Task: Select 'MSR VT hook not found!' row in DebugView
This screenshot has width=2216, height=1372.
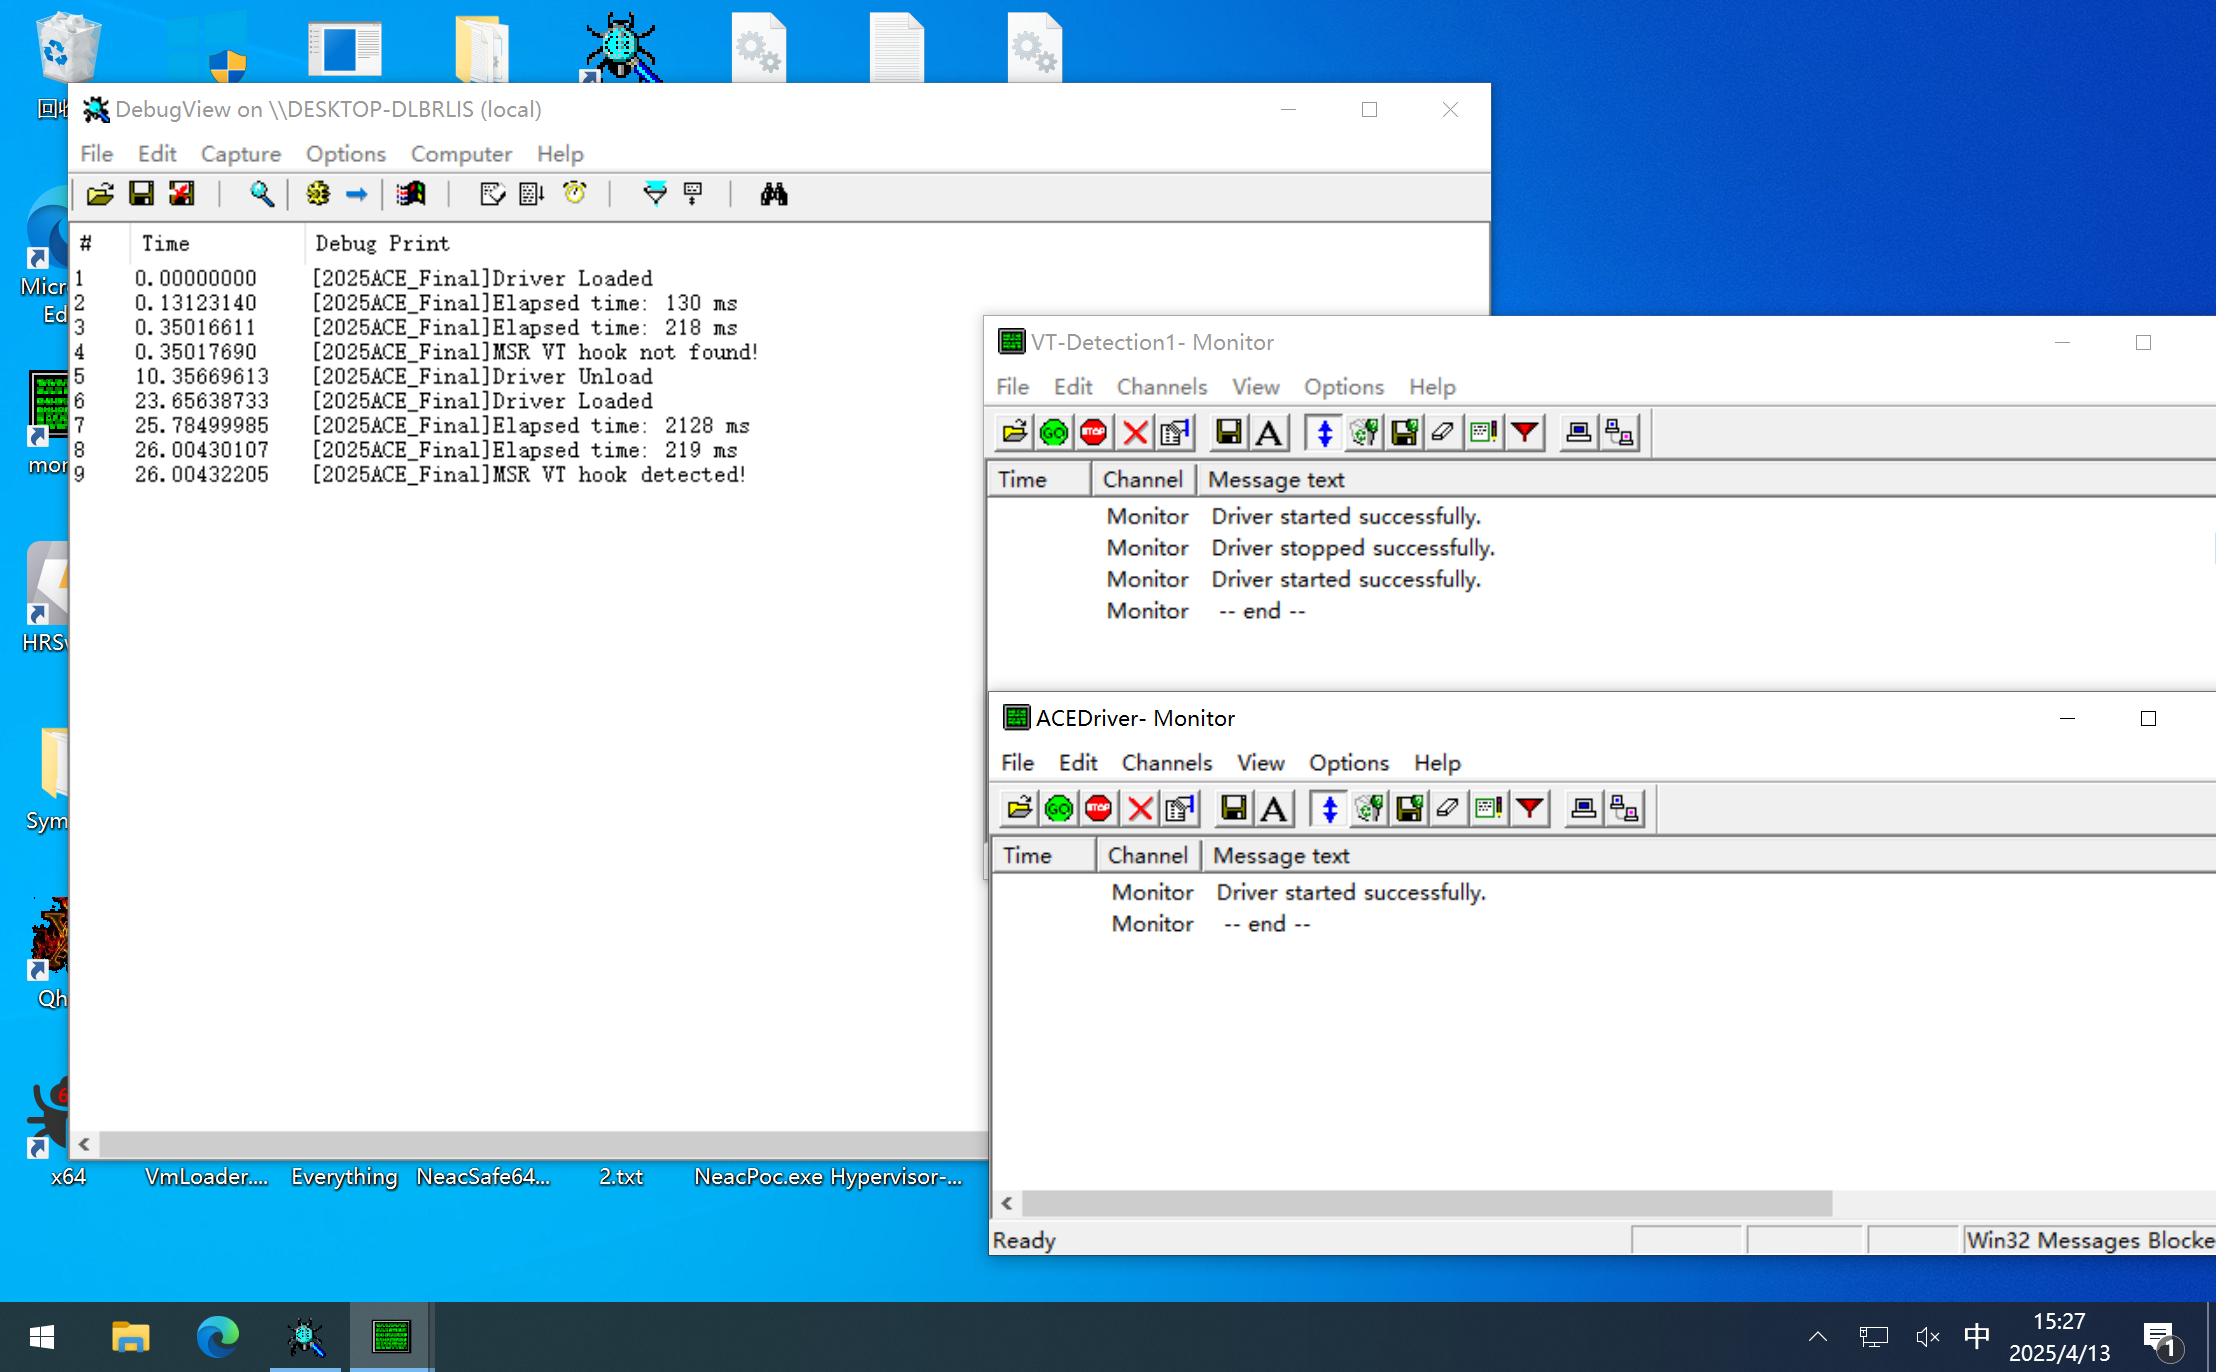Action: pos(529,352)
